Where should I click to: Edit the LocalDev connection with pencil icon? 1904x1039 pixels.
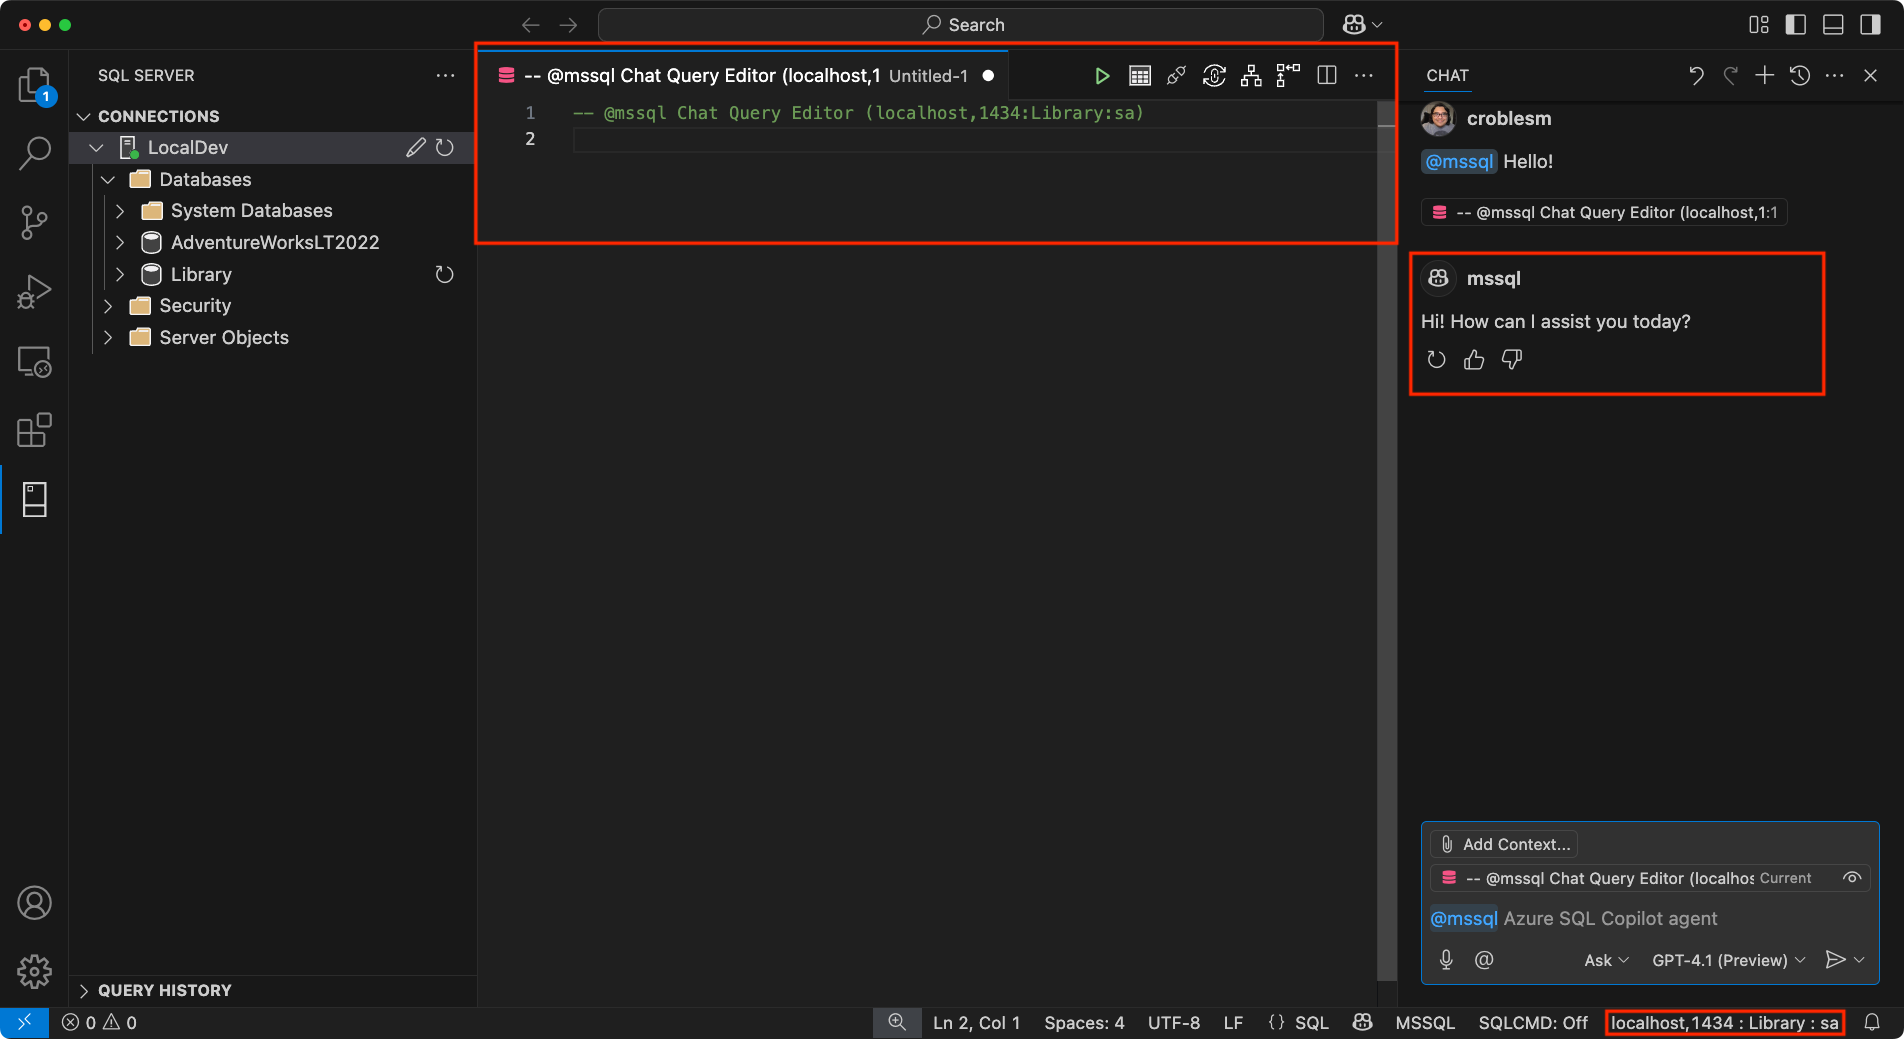(x=416, y=148)
